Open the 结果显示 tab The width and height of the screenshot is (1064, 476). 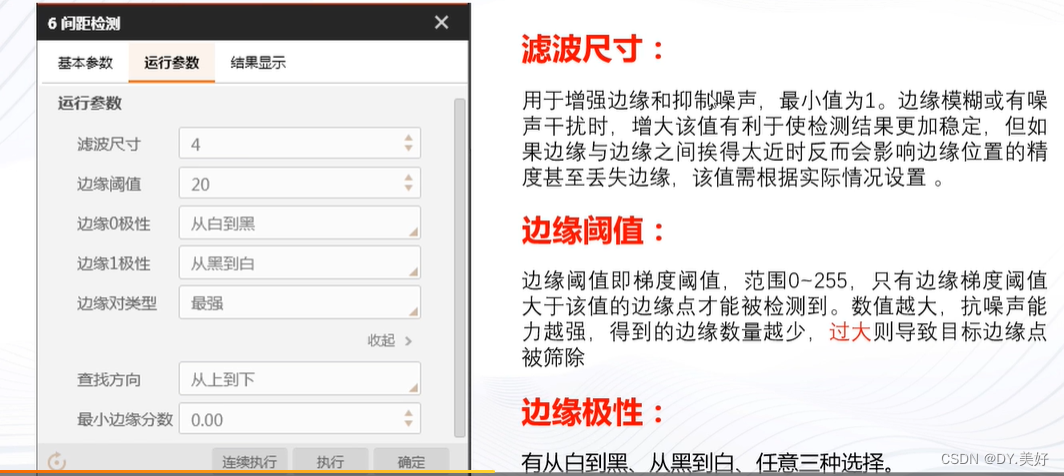(258, 63)
